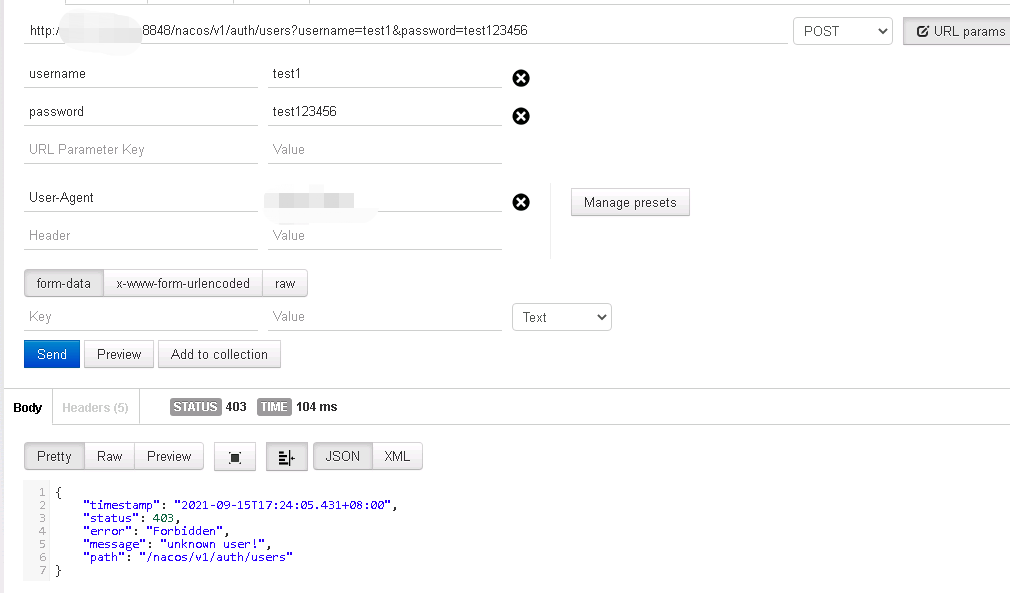Send the request
This screenshot has height=593, width=1010.
[x=52, y=354]
